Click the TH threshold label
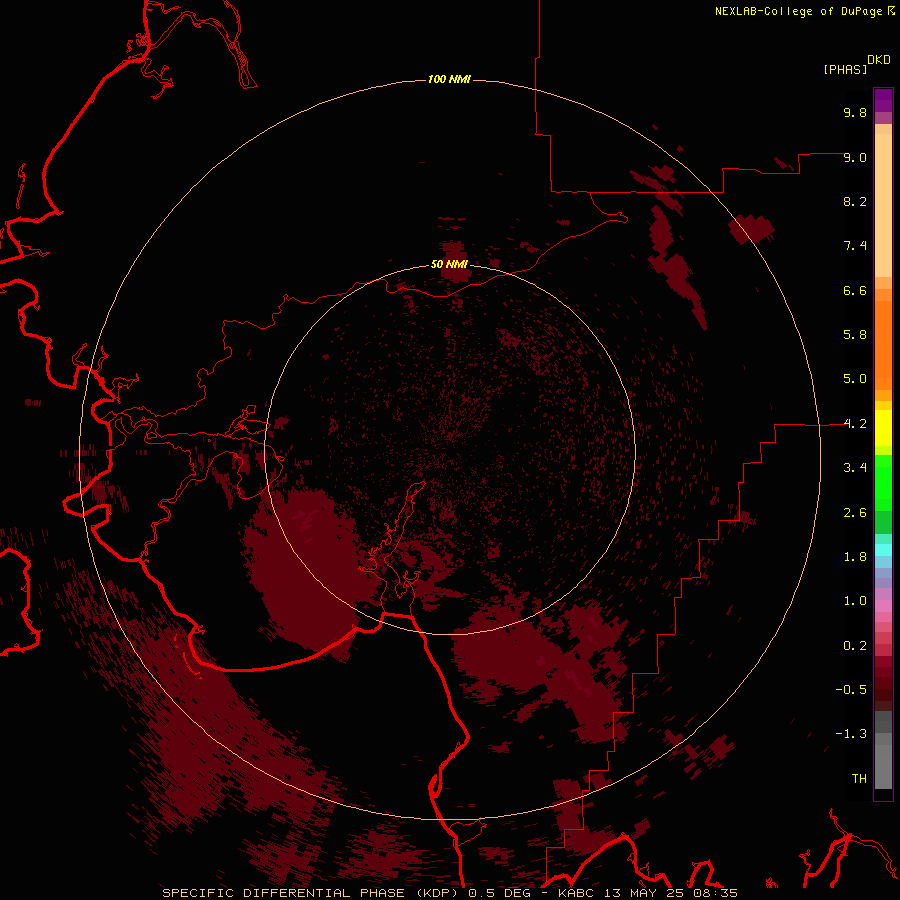The height and width of the screenshot is (900, 900). click(x=859, y=779)
